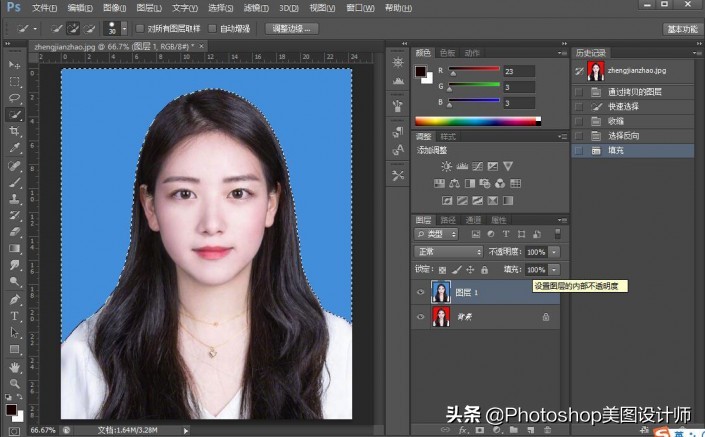Click the 调整边缘 button

tap(293, 29)
